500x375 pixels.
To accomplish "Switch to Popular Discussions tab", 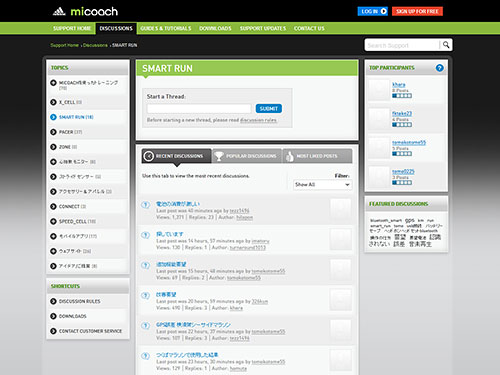I will click(x=247, y=156).
